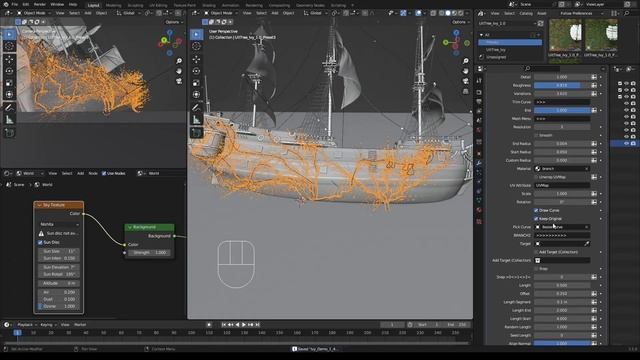The image size is (640, 360).
Task: Click the UV Attribute UVMap input field
Action: (x=562, y=185)
